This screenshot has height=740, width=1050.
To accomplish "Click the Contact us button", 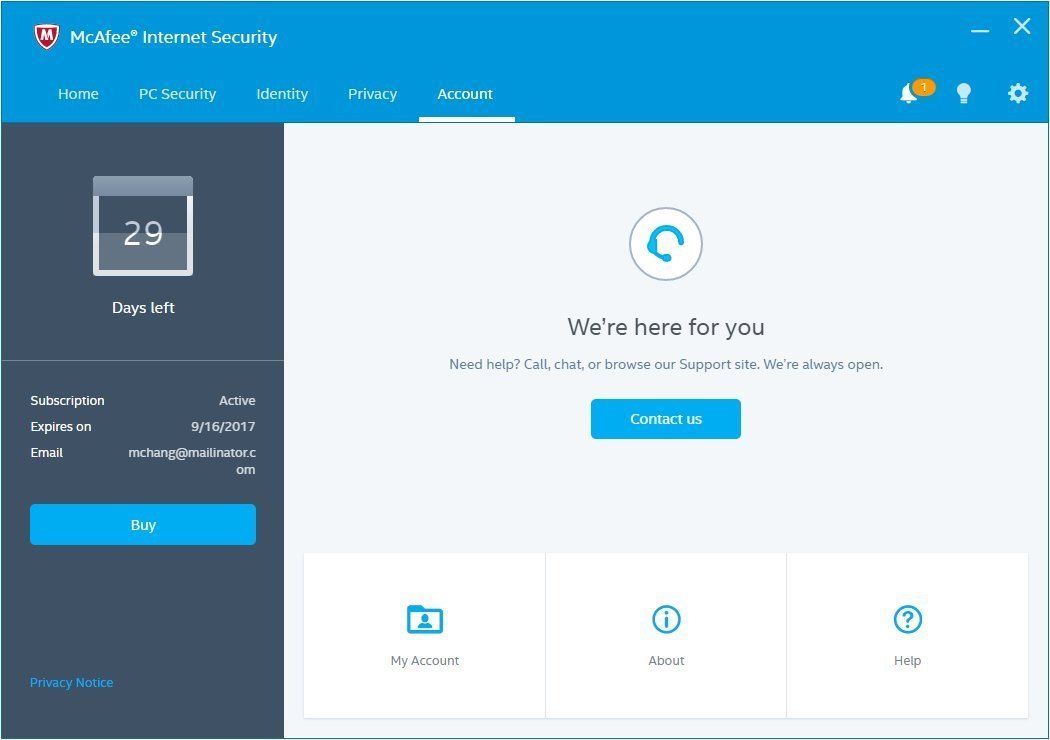I will tap(666, 419).
